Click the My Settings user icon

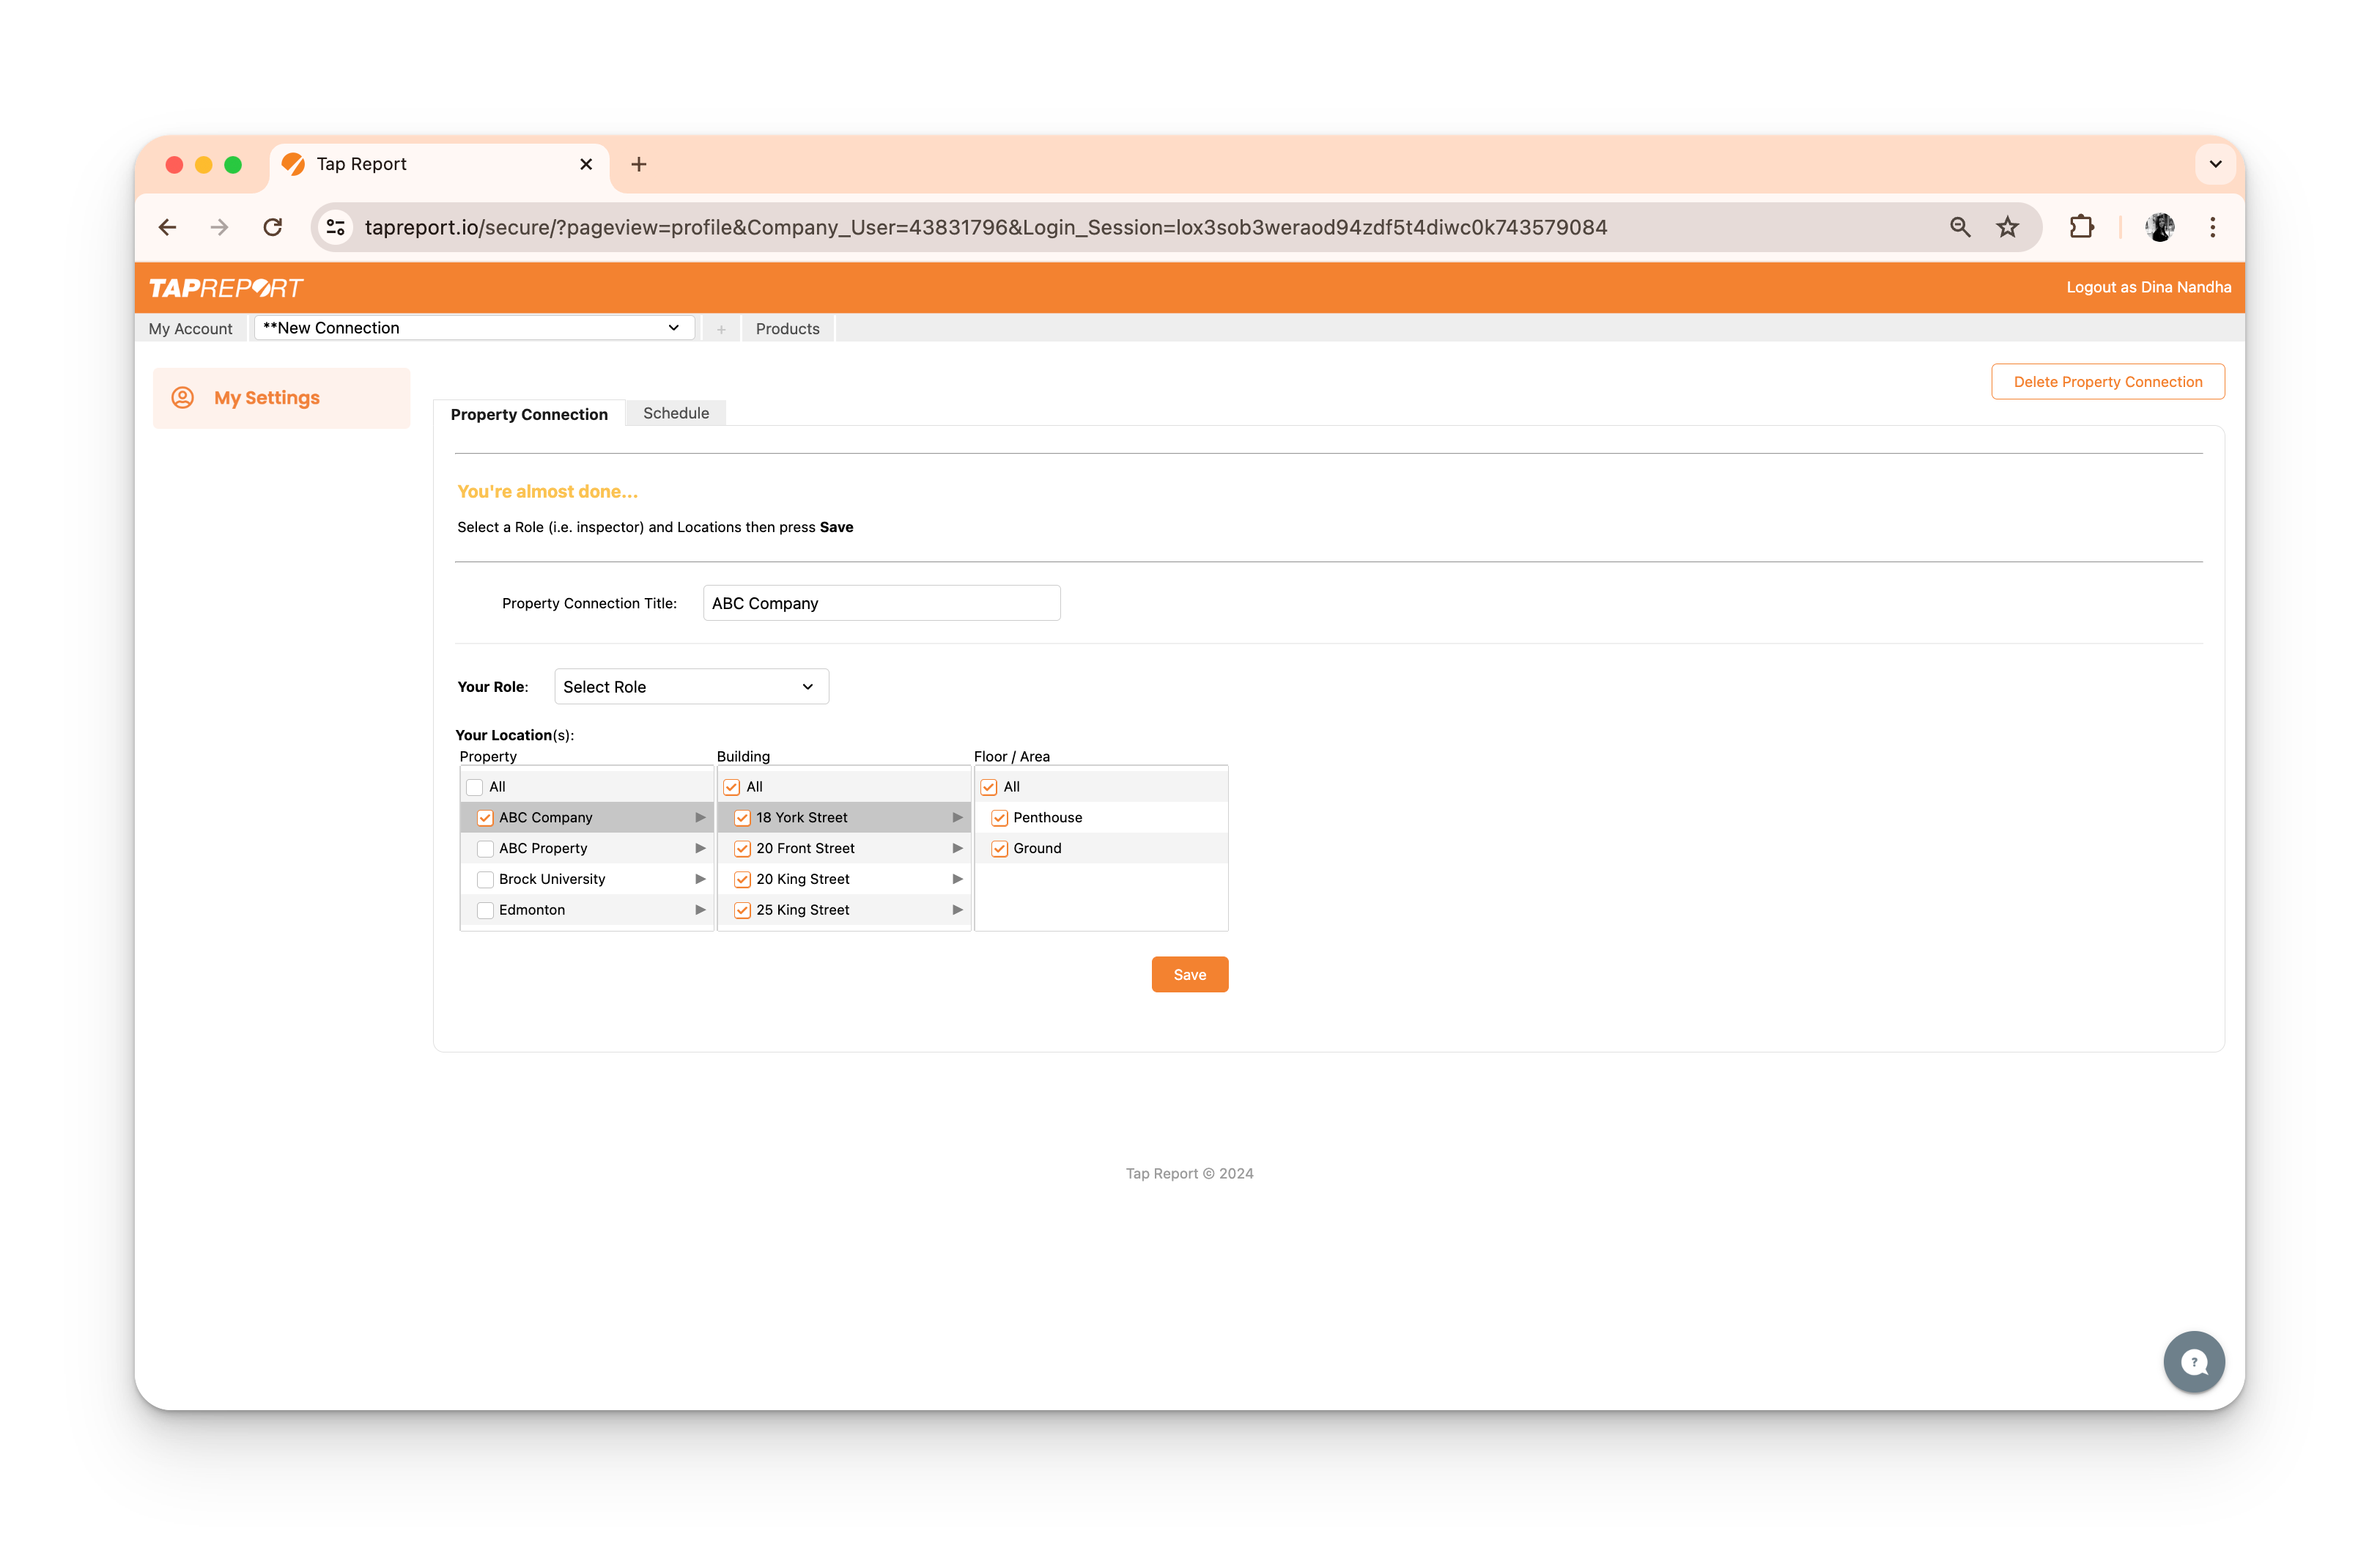pyautogui.click(x=183, y=397)
